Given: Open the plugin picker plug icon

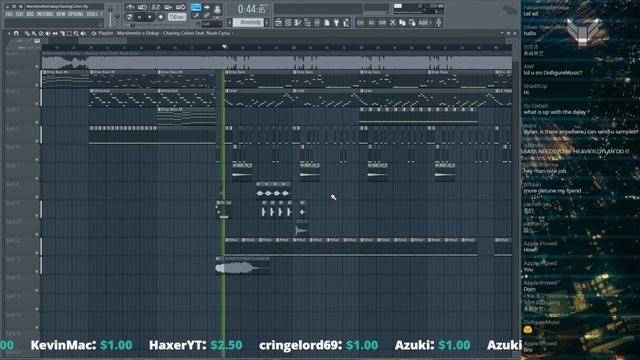Looking at the screenshot, I should 336,22.
